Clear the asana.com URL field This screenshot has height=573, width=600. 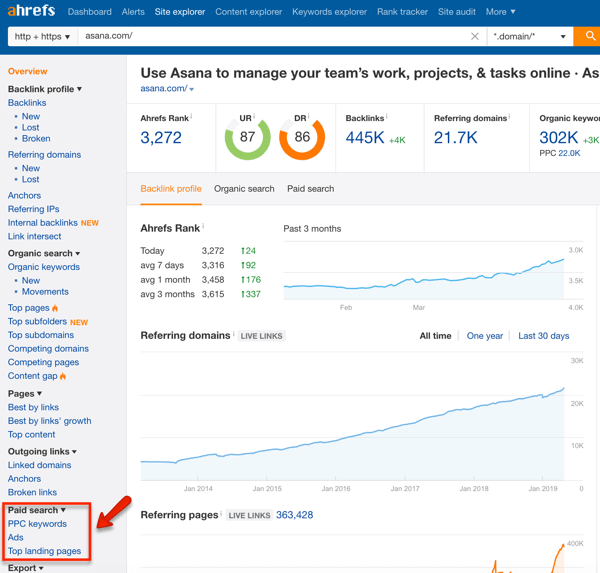pos(474,37)
